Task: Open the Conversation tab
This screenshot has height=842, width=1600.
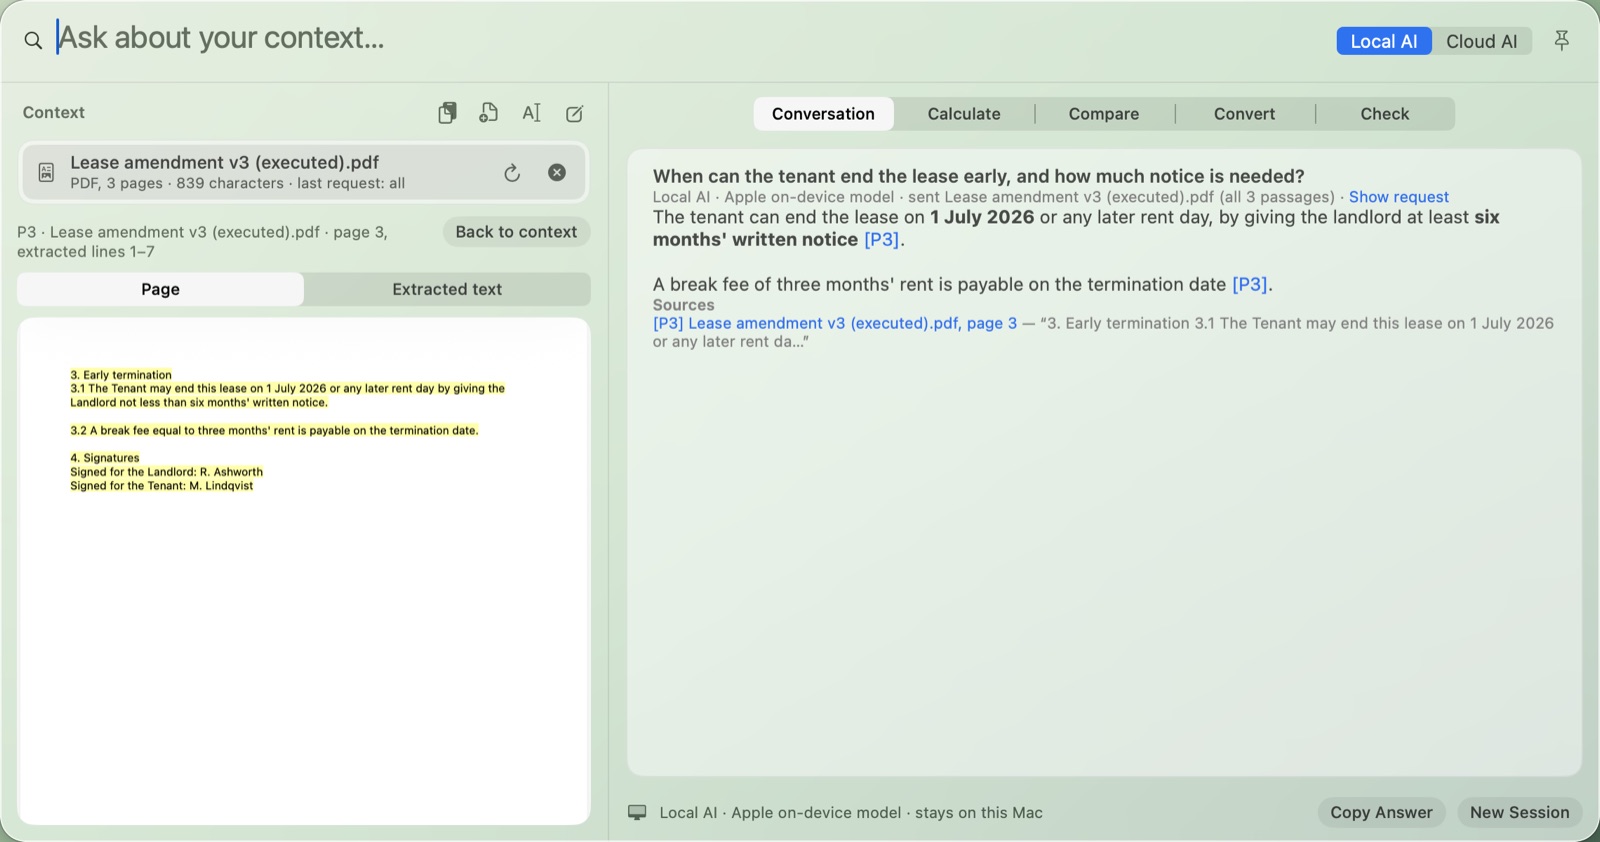Action: [x=823, y=114]
